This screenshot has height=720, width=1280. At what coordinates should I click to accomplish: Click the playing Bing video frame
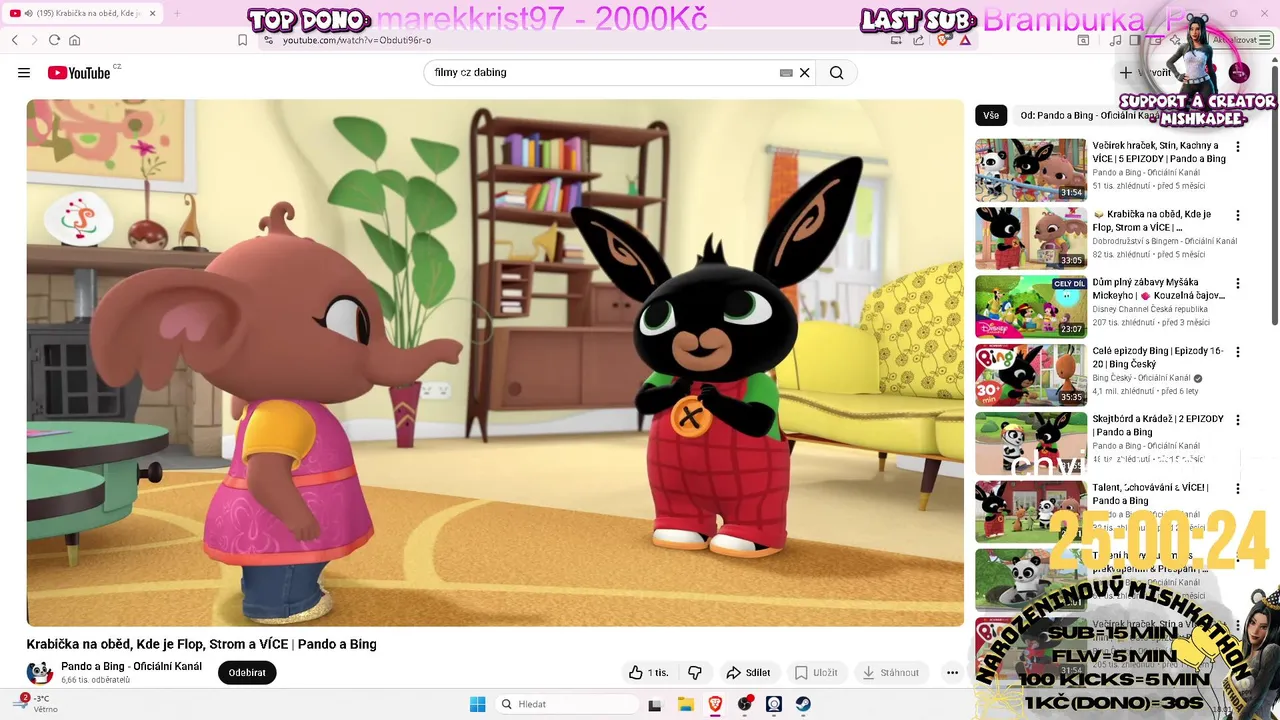click(495, 363)
